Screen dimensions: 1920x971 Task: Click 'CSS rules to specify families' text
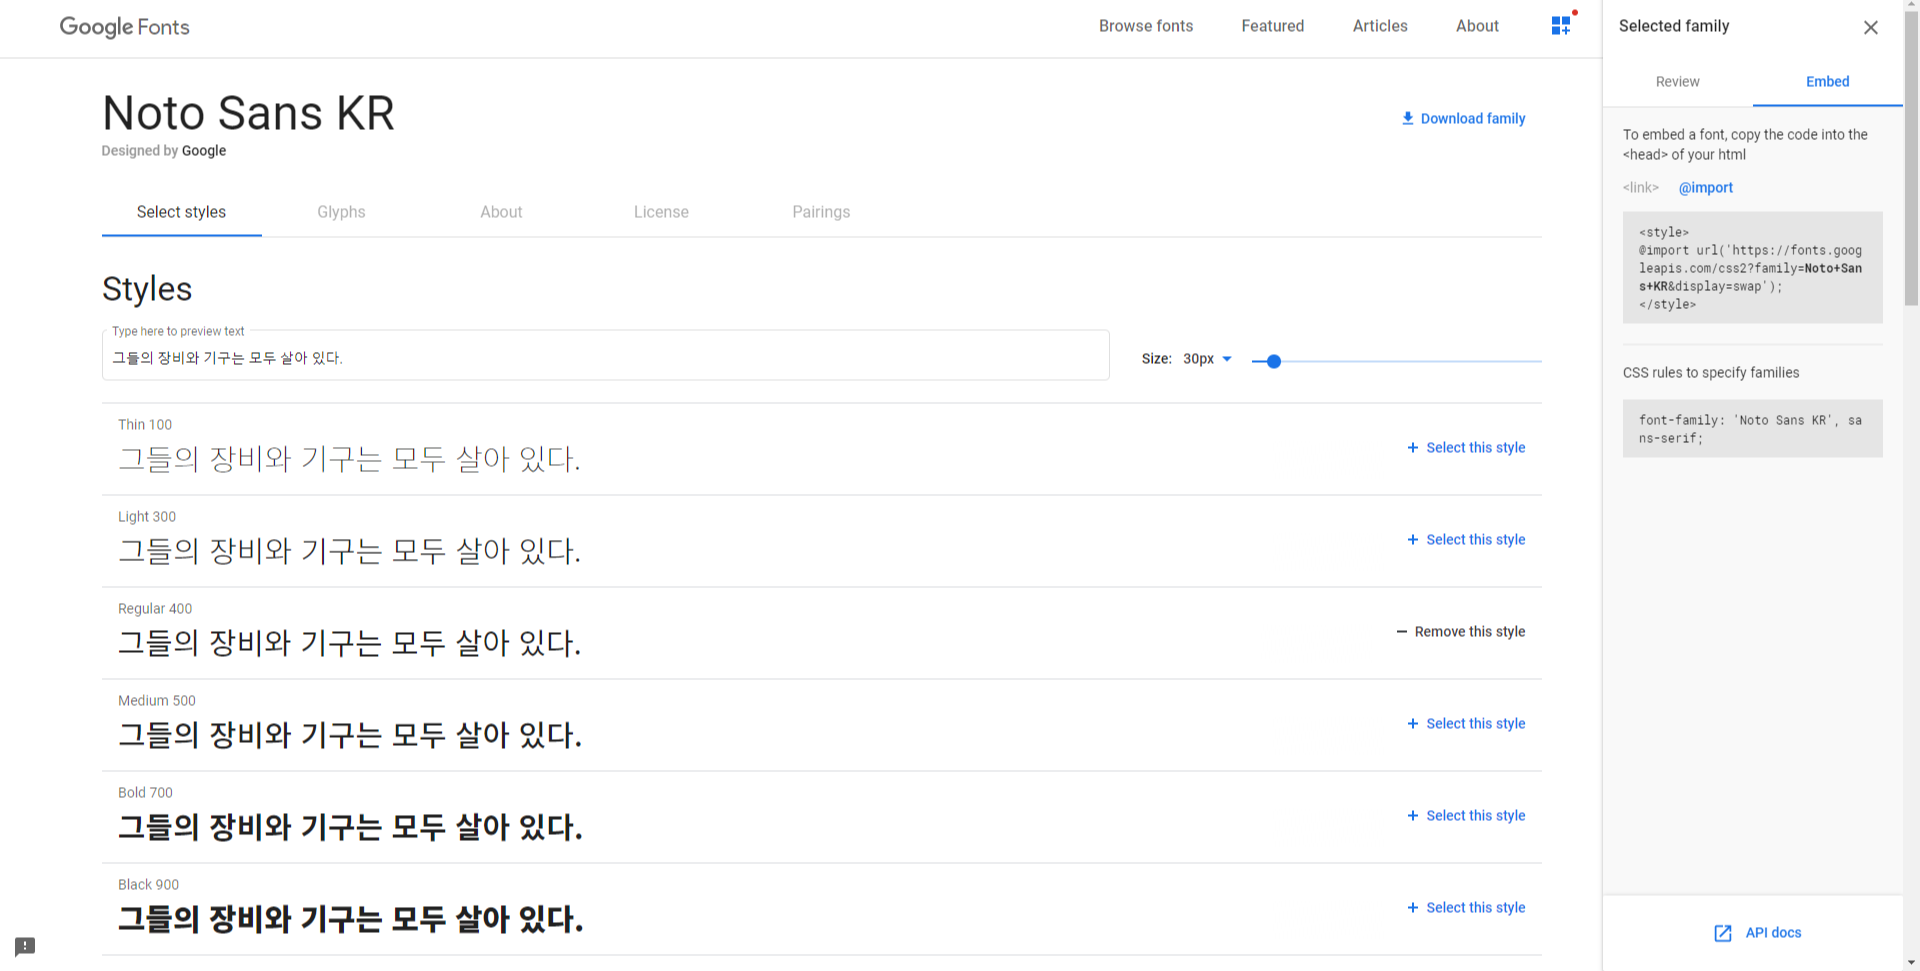pyautogui.click(x=1710, y=373)
